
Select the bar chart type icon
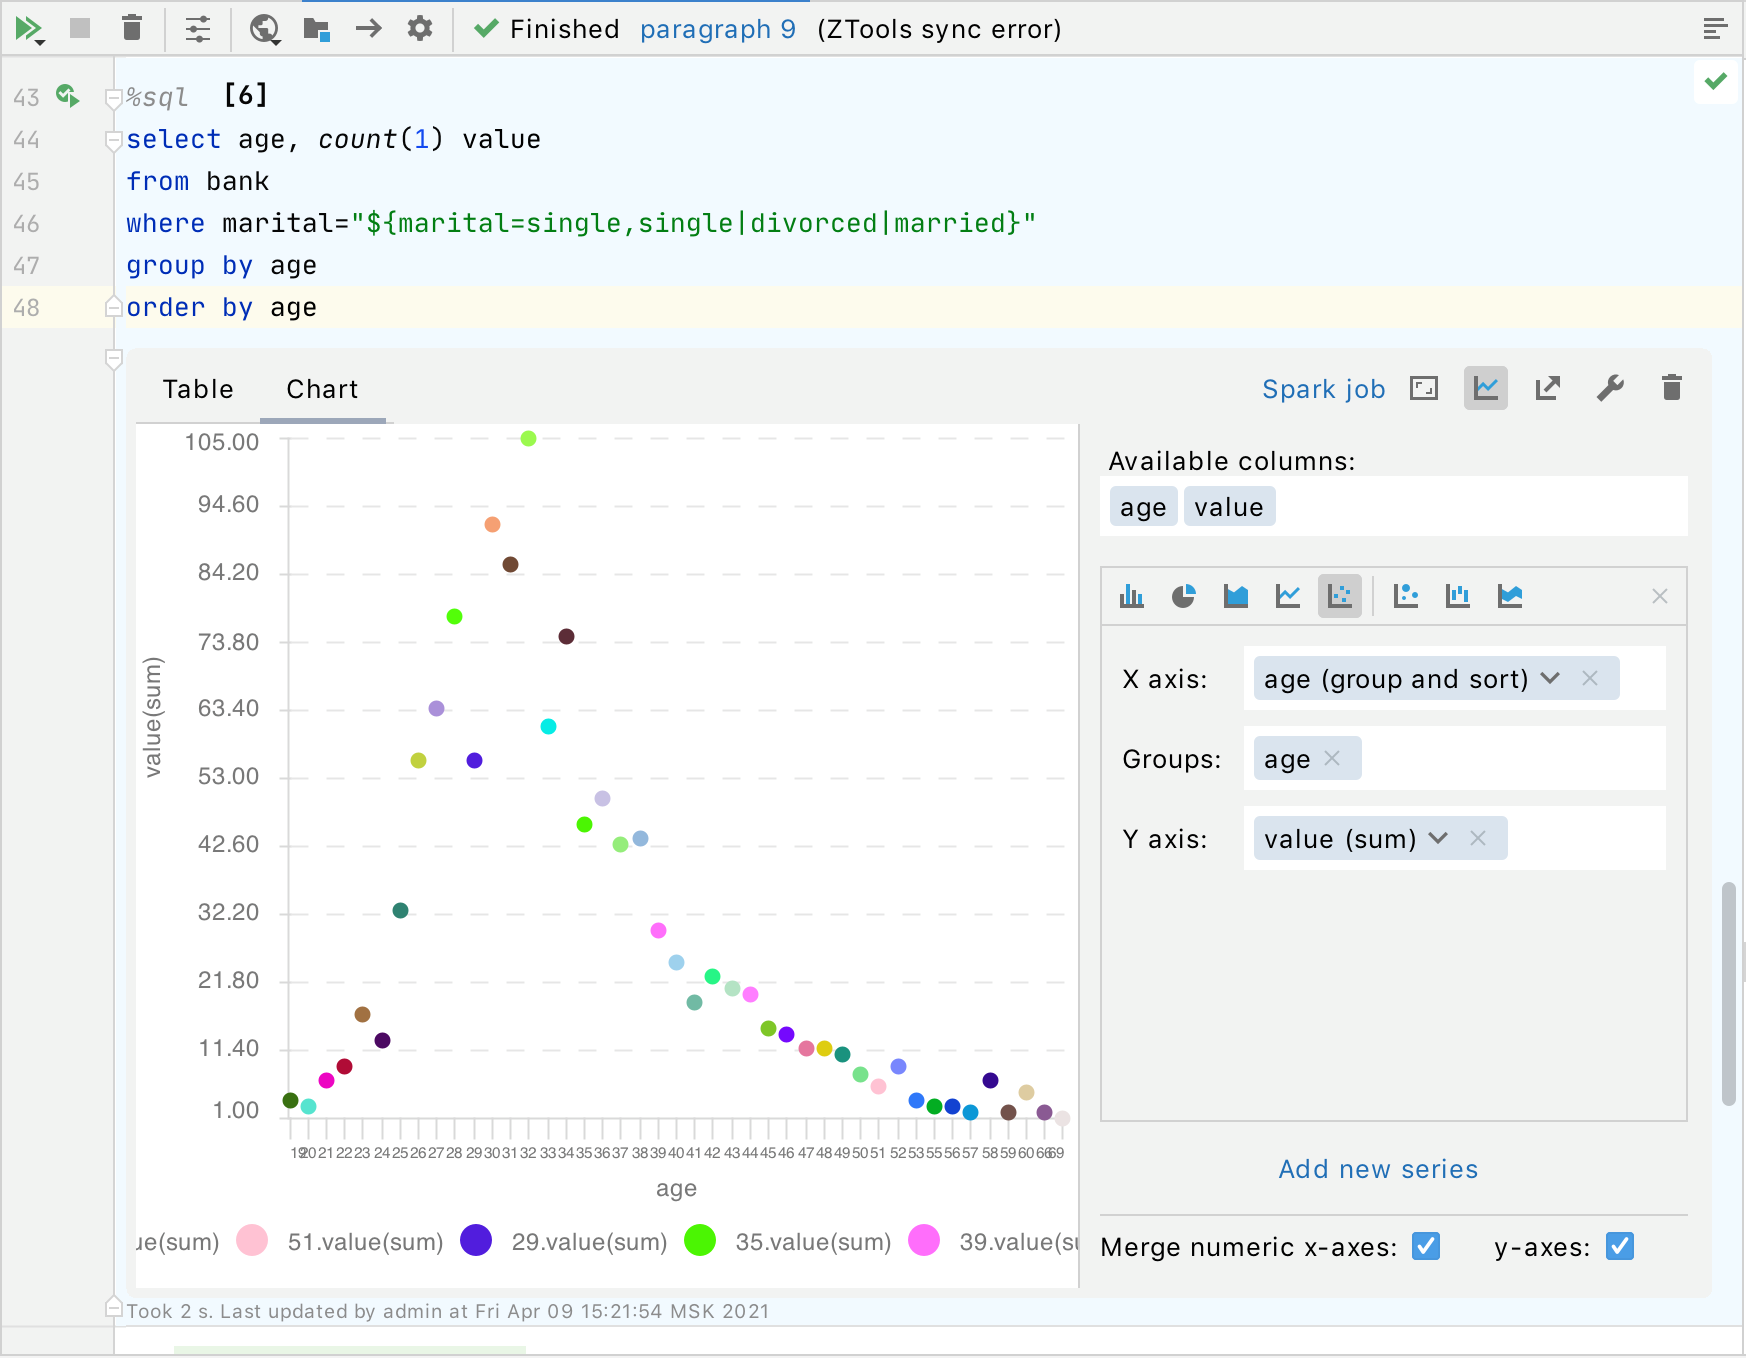tap(1132, 596)
